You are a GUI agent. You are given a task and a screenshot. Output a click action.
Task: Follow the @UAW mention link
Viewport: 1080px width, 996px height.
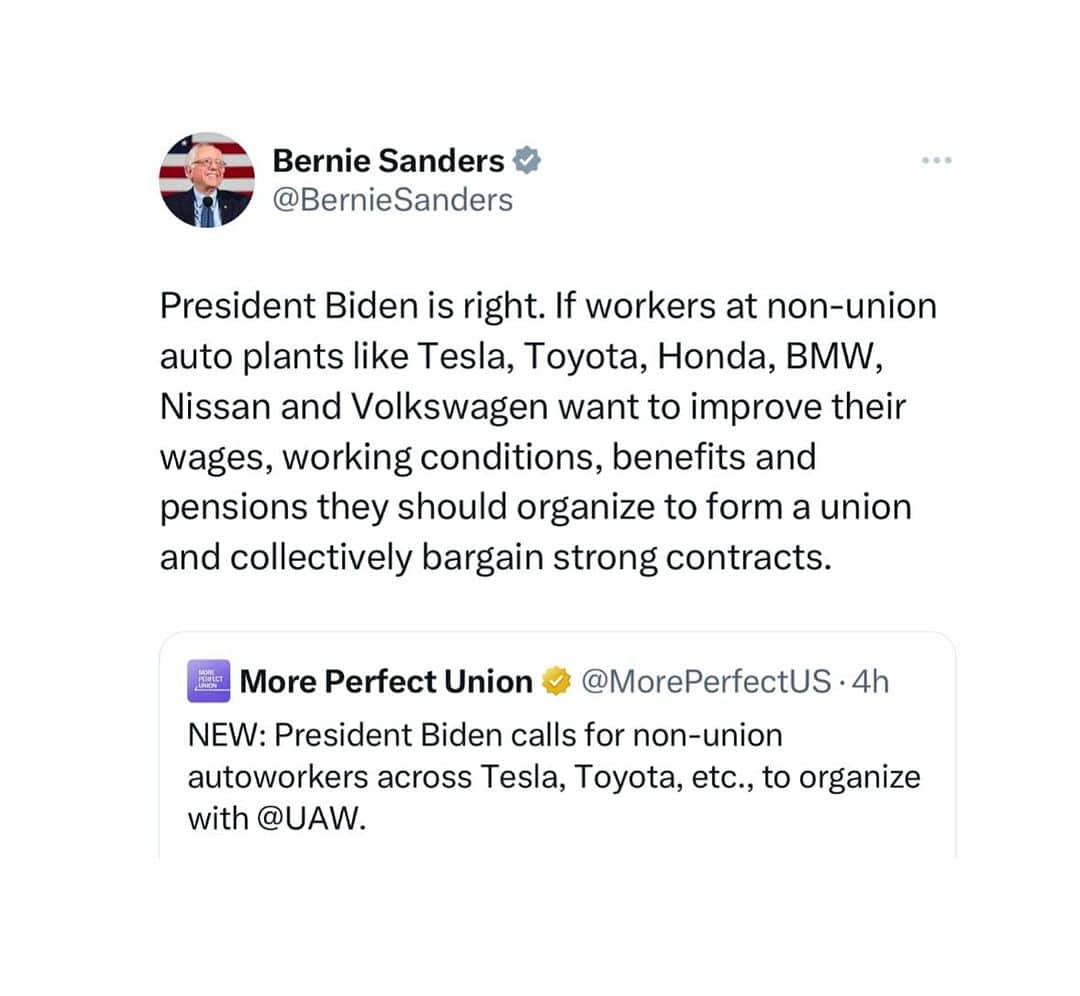pos(309,819)
